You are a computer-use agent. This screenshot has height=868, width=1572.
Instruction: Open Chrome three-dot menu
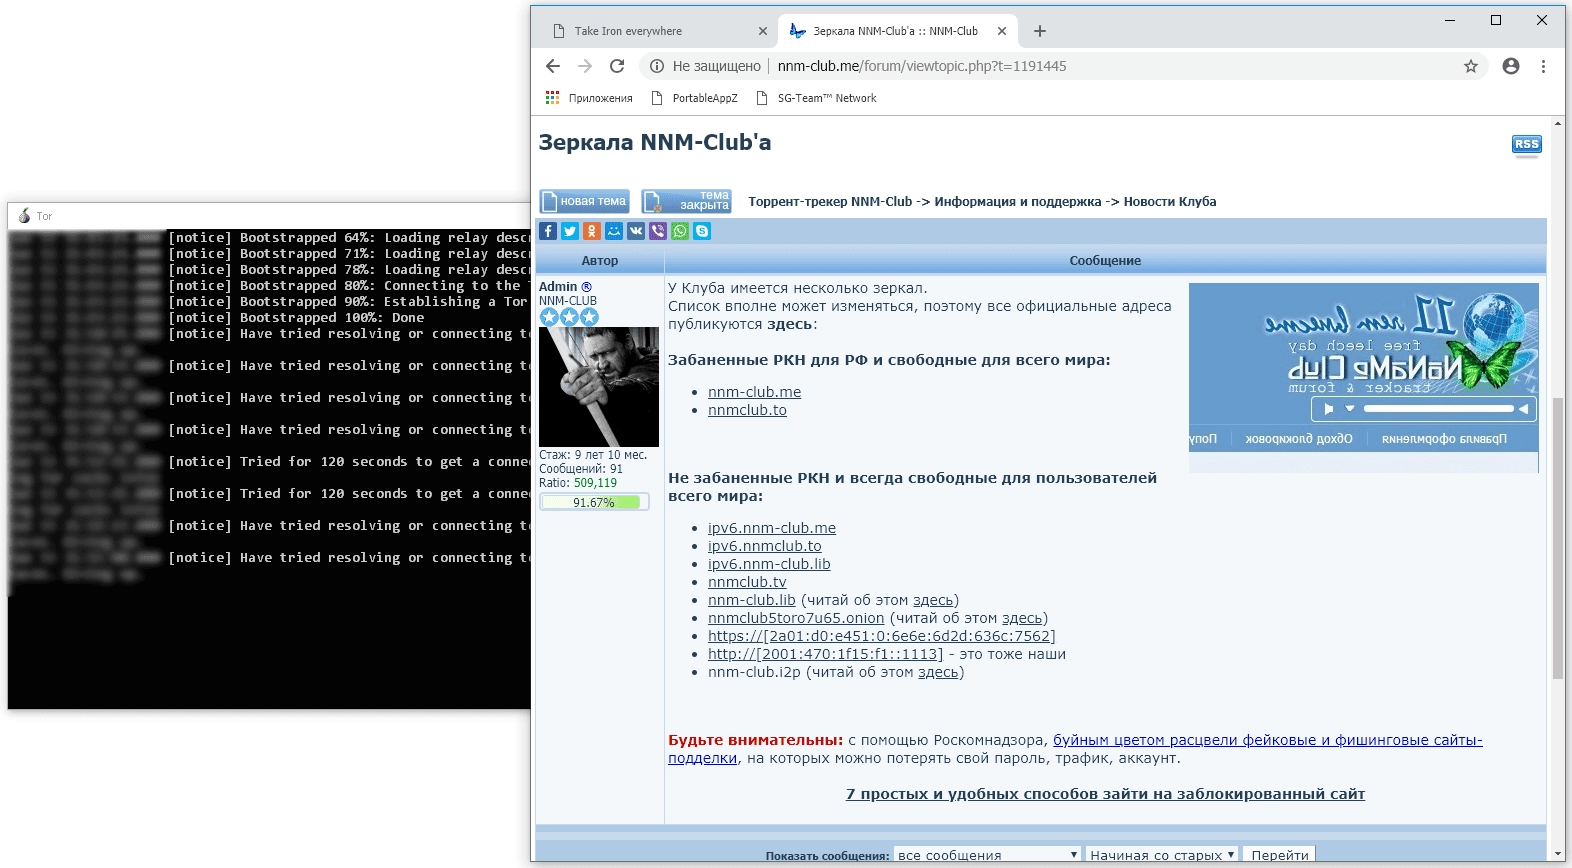pyautogui.click(x=1543, y=66)
